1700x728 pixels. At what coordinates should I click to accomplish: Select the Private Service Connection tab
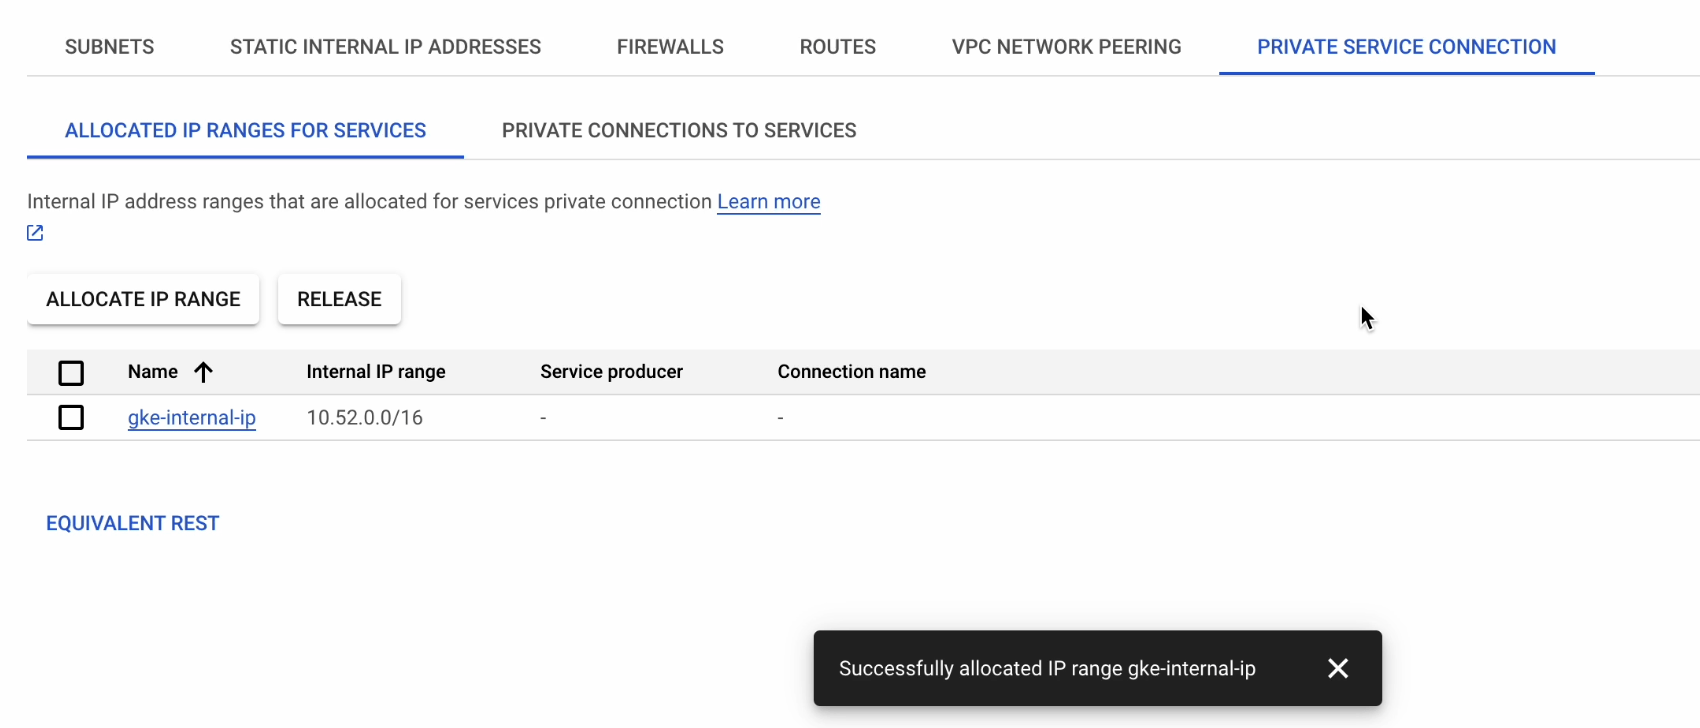(1406, 47)
